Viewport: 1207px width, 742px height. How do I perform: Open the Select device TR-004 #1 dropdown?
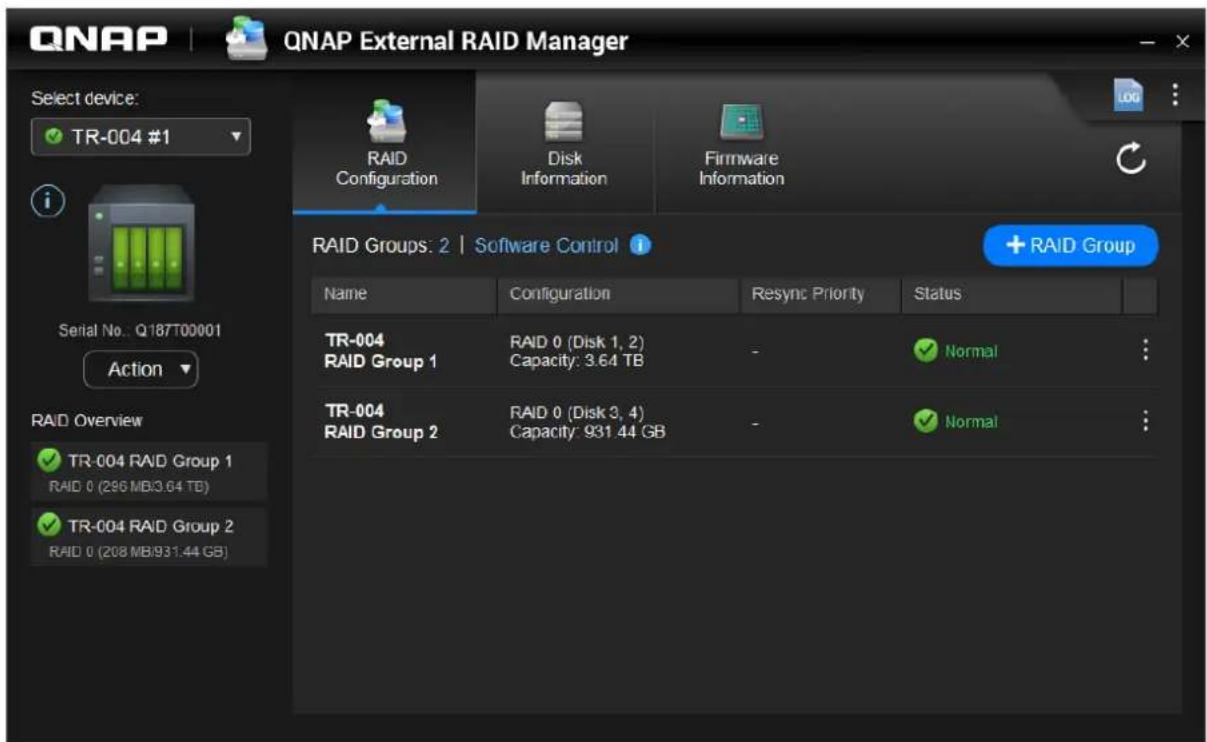(x=140, y=137)
